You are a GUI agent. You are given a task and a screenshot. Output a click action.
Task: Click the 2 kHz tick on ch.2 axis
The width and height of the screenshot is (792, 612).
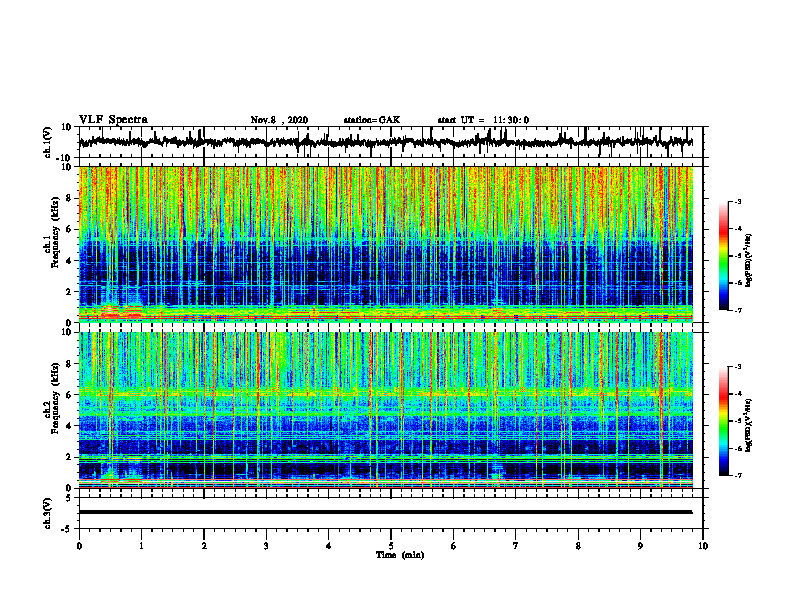click(x=68, y=457)
